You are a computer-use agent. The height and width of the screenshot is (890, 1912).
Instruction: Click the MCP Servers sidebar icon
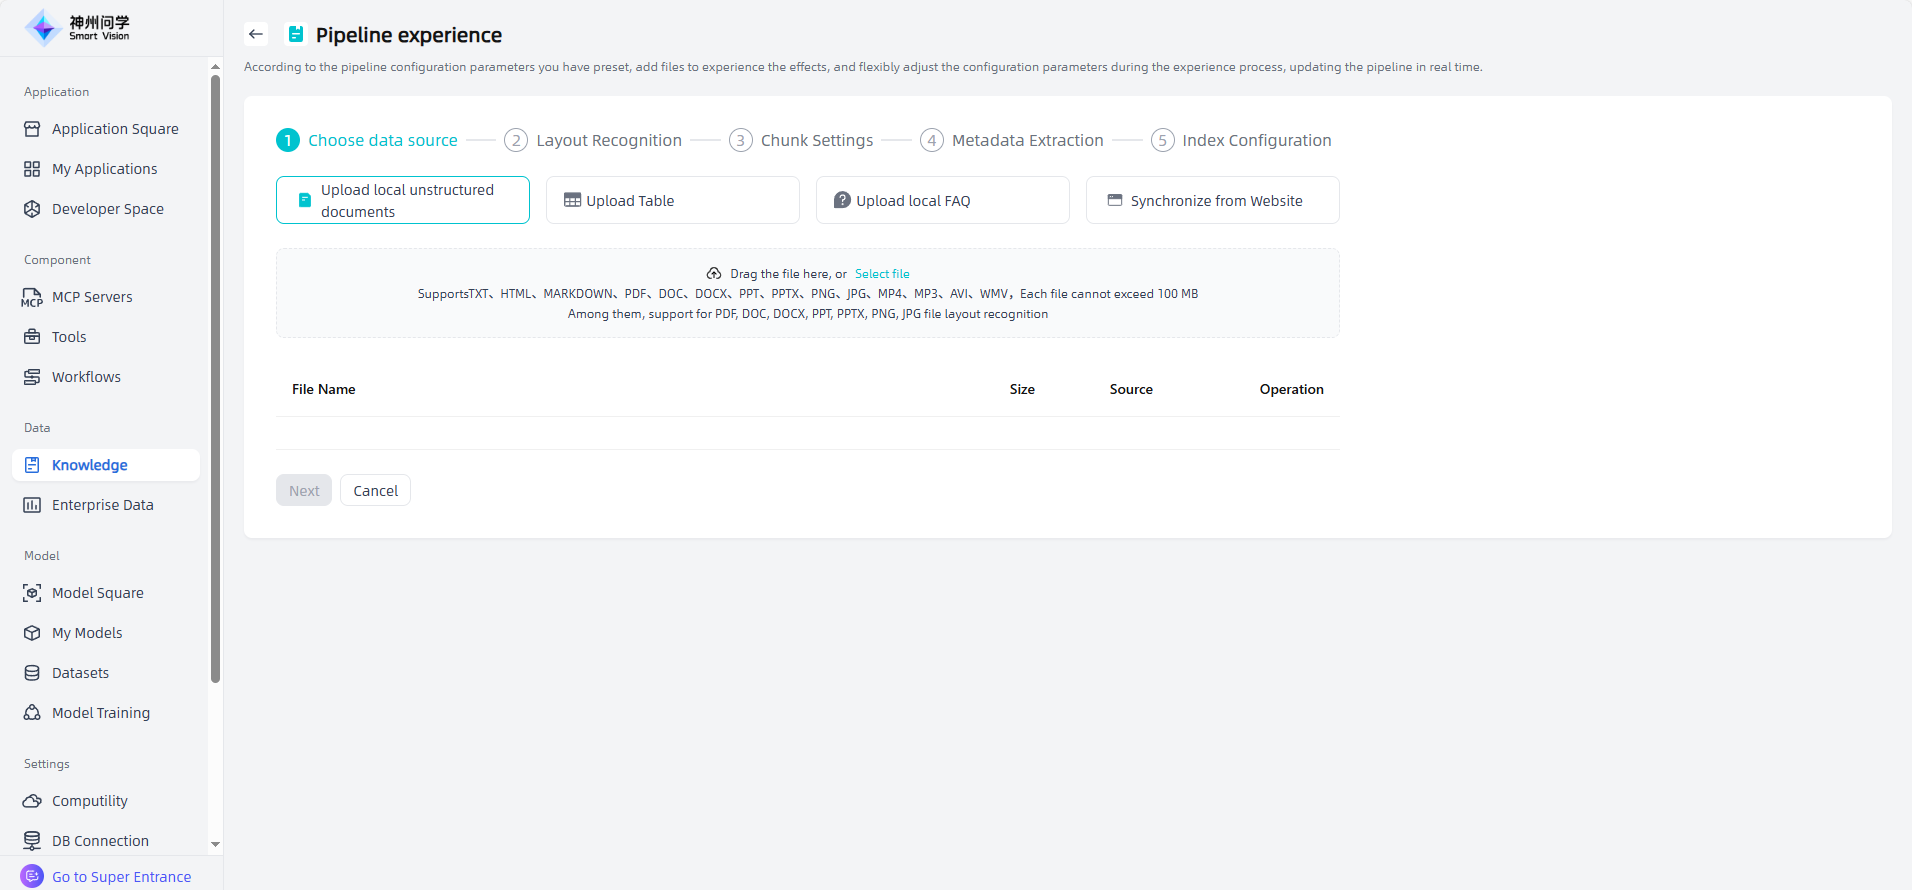click(x=32, y=297)
